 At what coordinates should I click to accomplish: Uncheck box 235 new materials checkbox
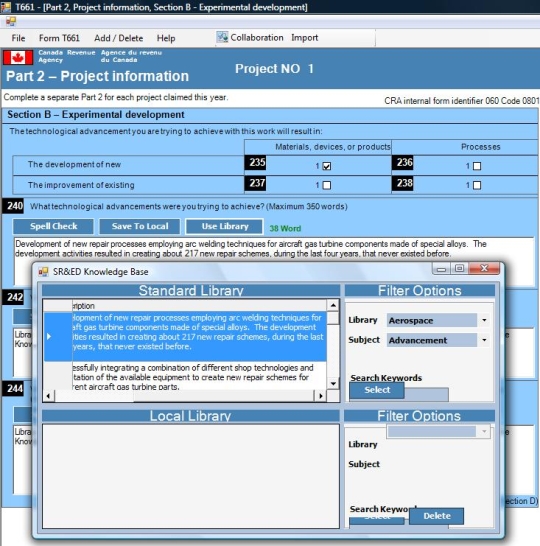tap(327, 166)
